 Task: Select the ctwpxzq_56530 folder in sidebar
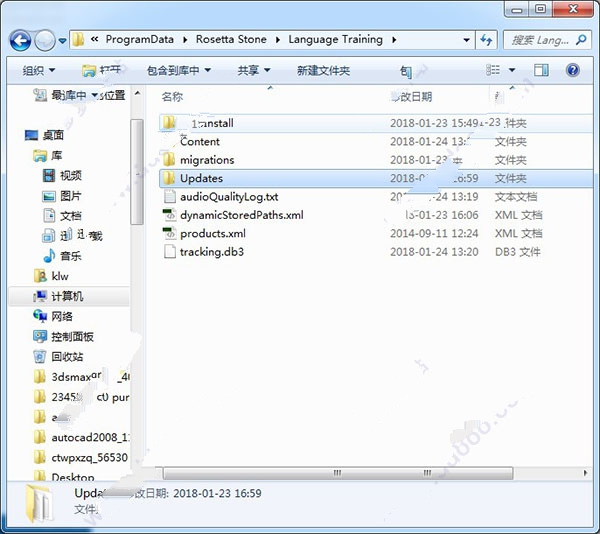[82, 457]
